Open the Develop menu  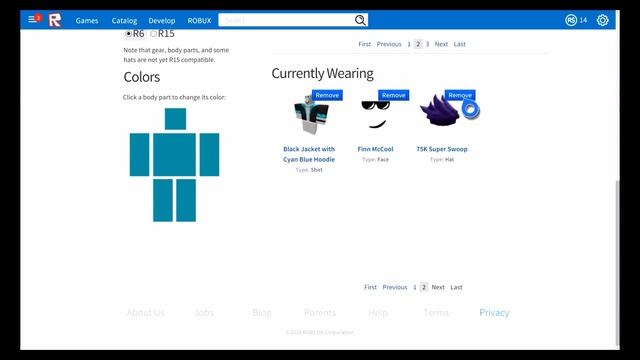(x=162, y=20)
